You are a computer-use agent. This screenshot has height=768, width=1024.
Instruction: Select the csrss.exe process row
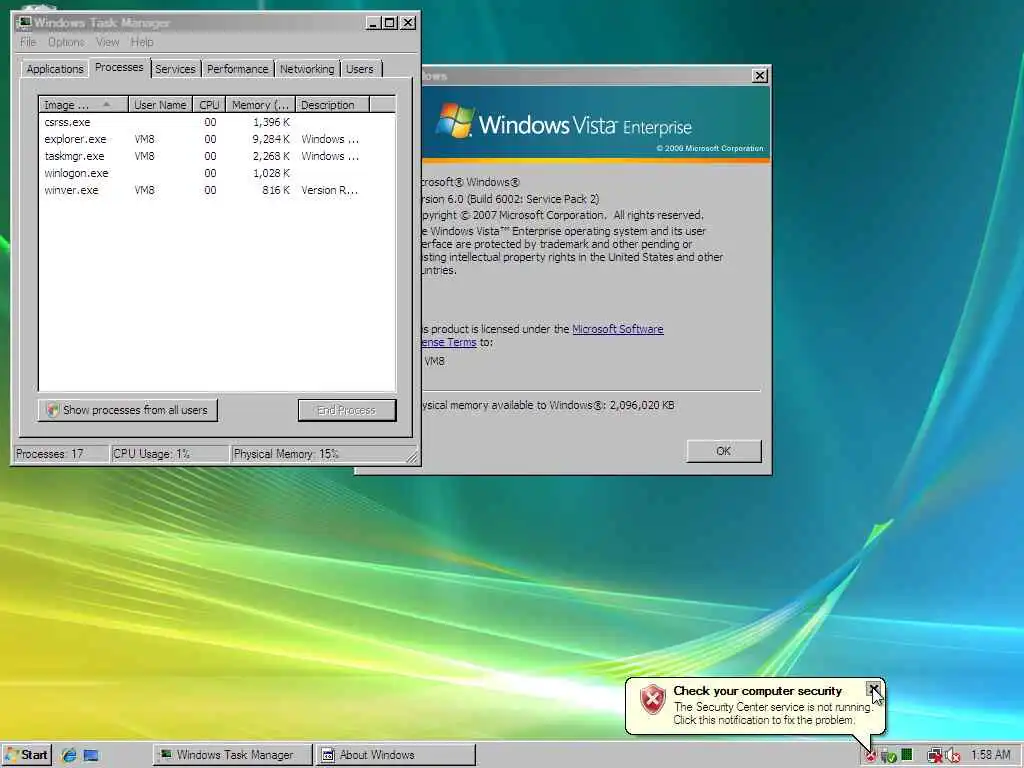pyautogui.click(x=217, y=122)
